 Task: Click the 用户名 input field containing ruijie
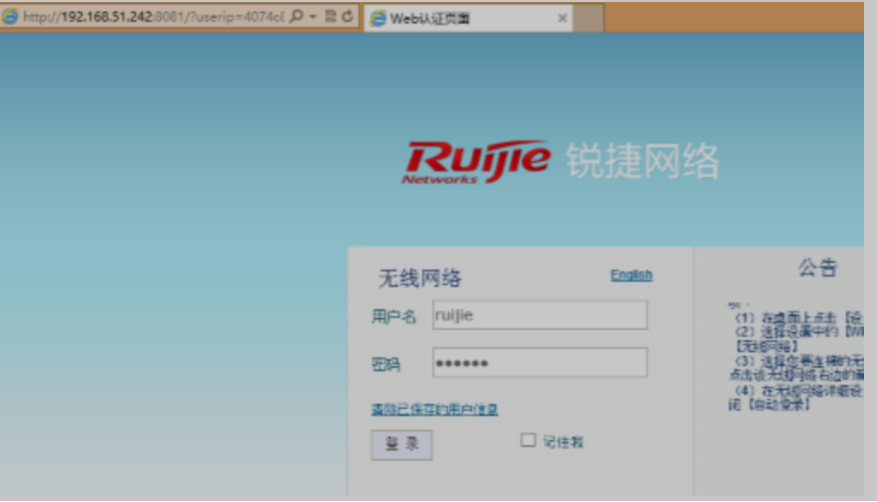point(540,315)
